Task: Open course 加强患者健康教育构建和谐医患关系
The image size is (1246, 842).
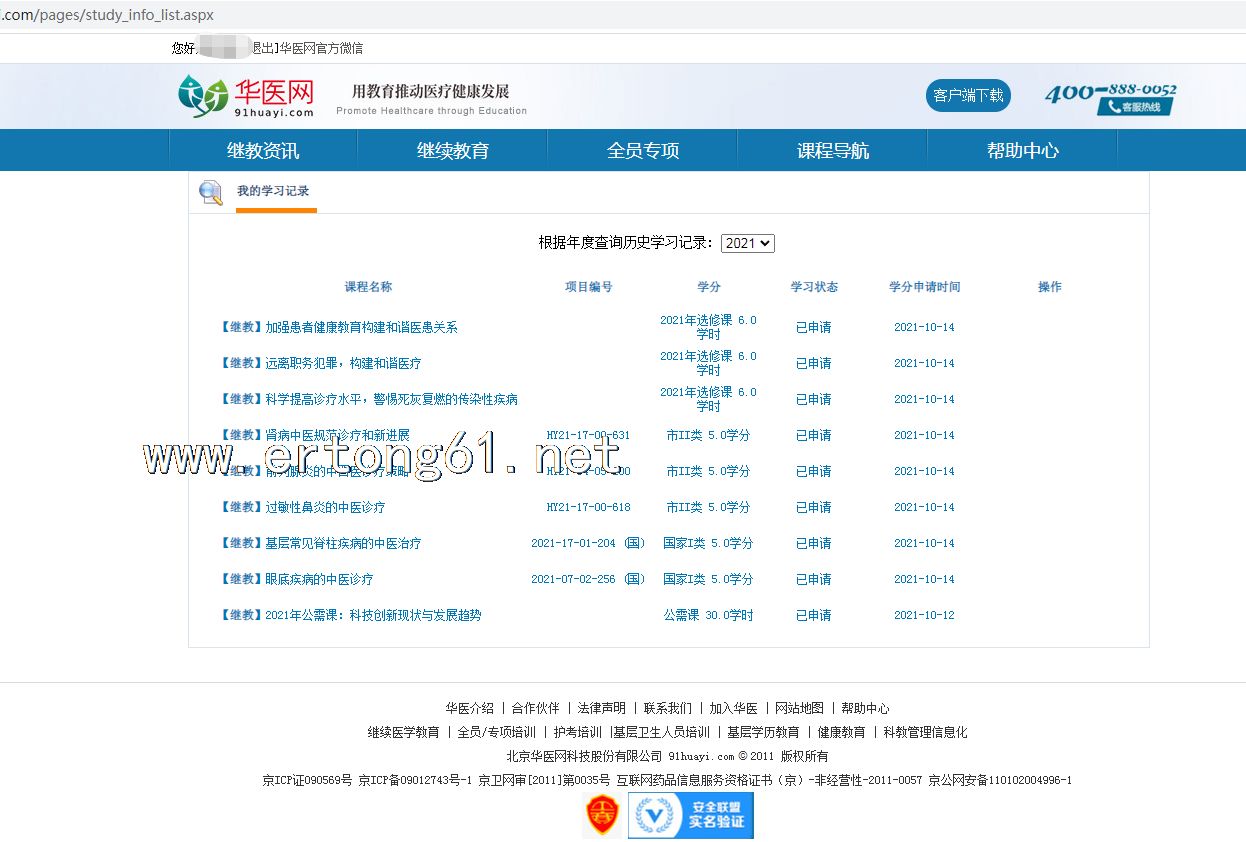Action: click(360, 327)
